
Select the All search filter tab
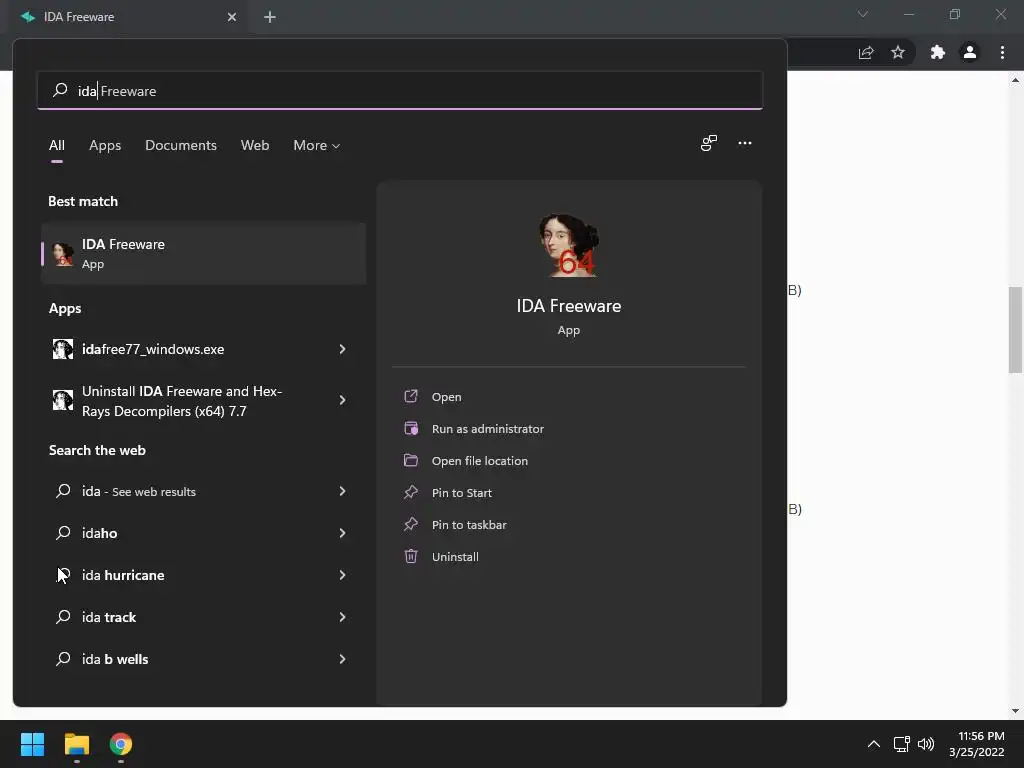click(57, 146)
